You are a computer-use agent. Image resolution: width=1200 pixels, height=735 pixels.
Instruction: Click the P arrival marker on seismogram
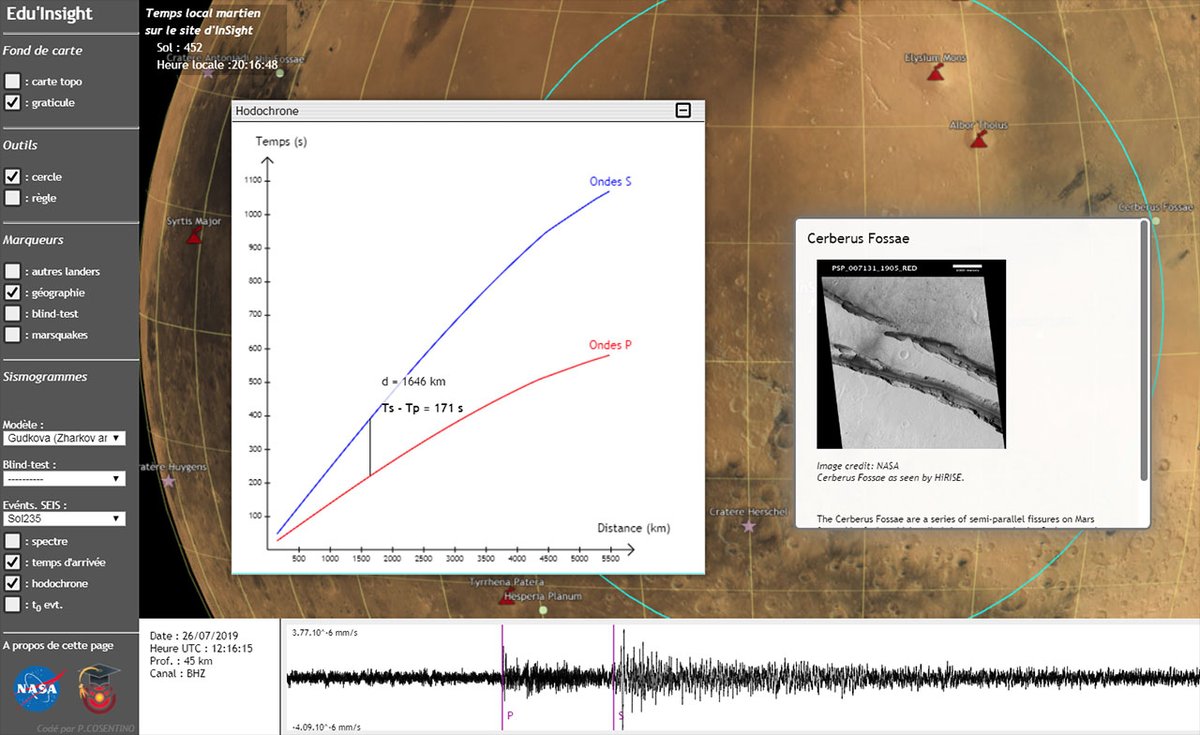pyautogui.click(x=502, y=676)
